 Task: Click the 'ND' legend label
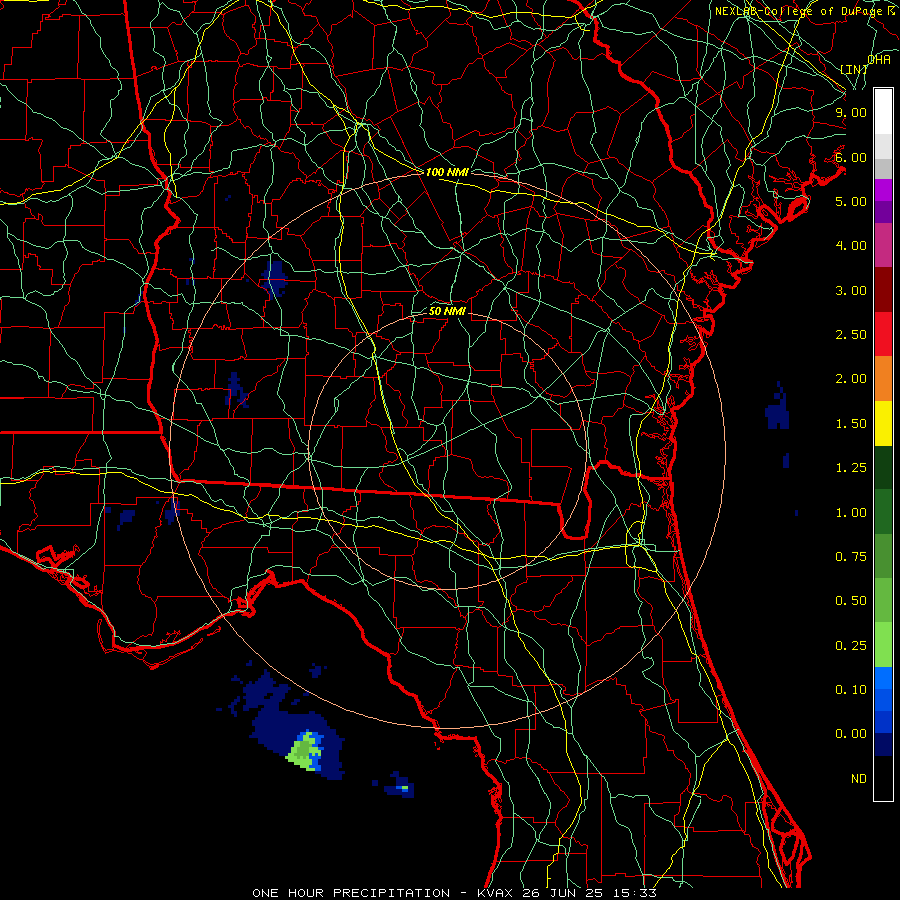pyautogui.click(x=859, y=779)
